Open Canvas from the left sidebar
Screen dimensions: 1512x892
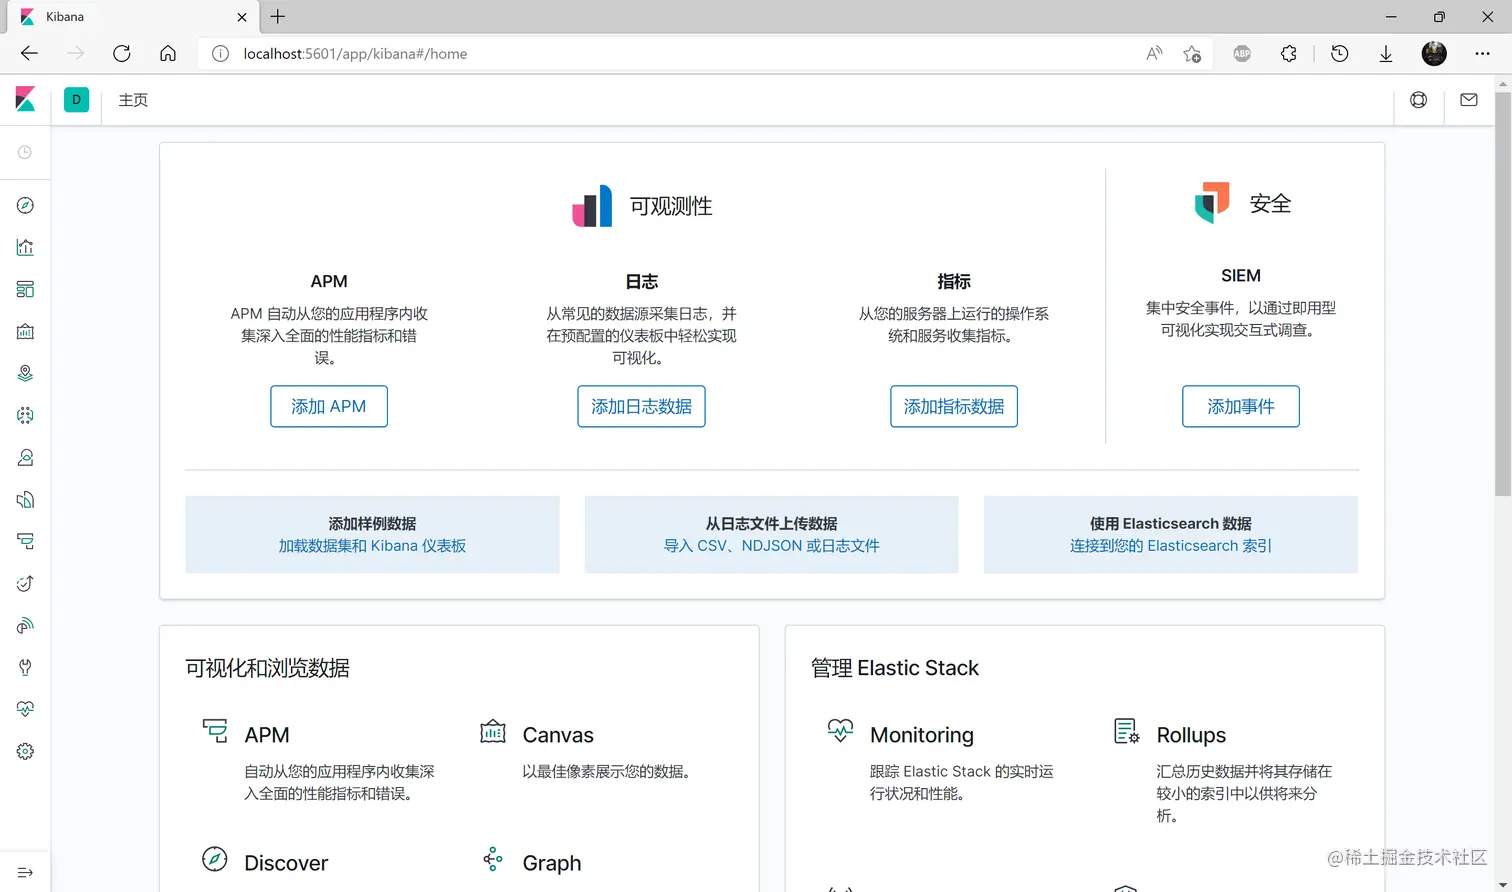26,331
